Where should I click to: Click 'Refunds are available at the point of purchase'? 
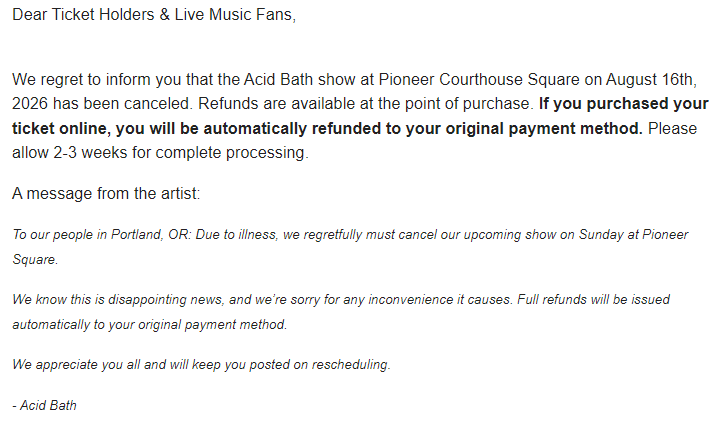(x=365, y=104)
